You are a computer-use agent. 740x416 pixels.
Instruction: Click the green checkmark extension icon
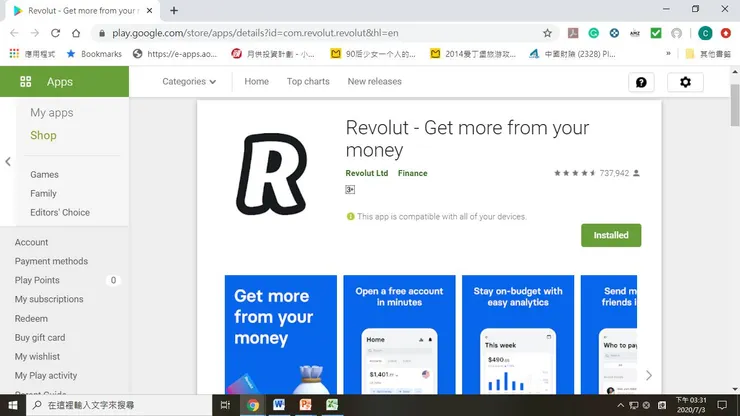[656, 33]
